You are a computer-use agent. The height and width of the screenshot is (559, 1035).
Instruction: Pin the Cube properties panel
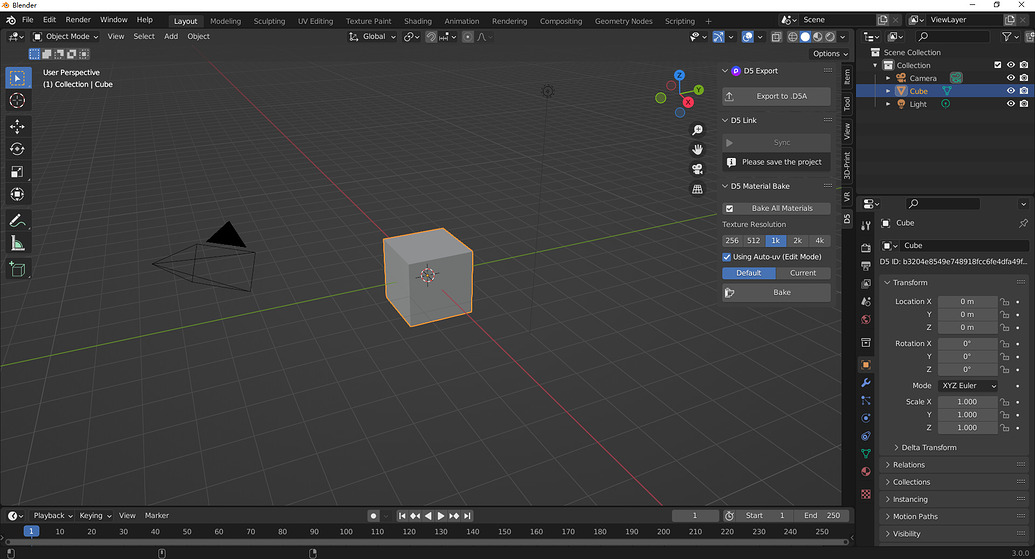(x=1023, y=223)
